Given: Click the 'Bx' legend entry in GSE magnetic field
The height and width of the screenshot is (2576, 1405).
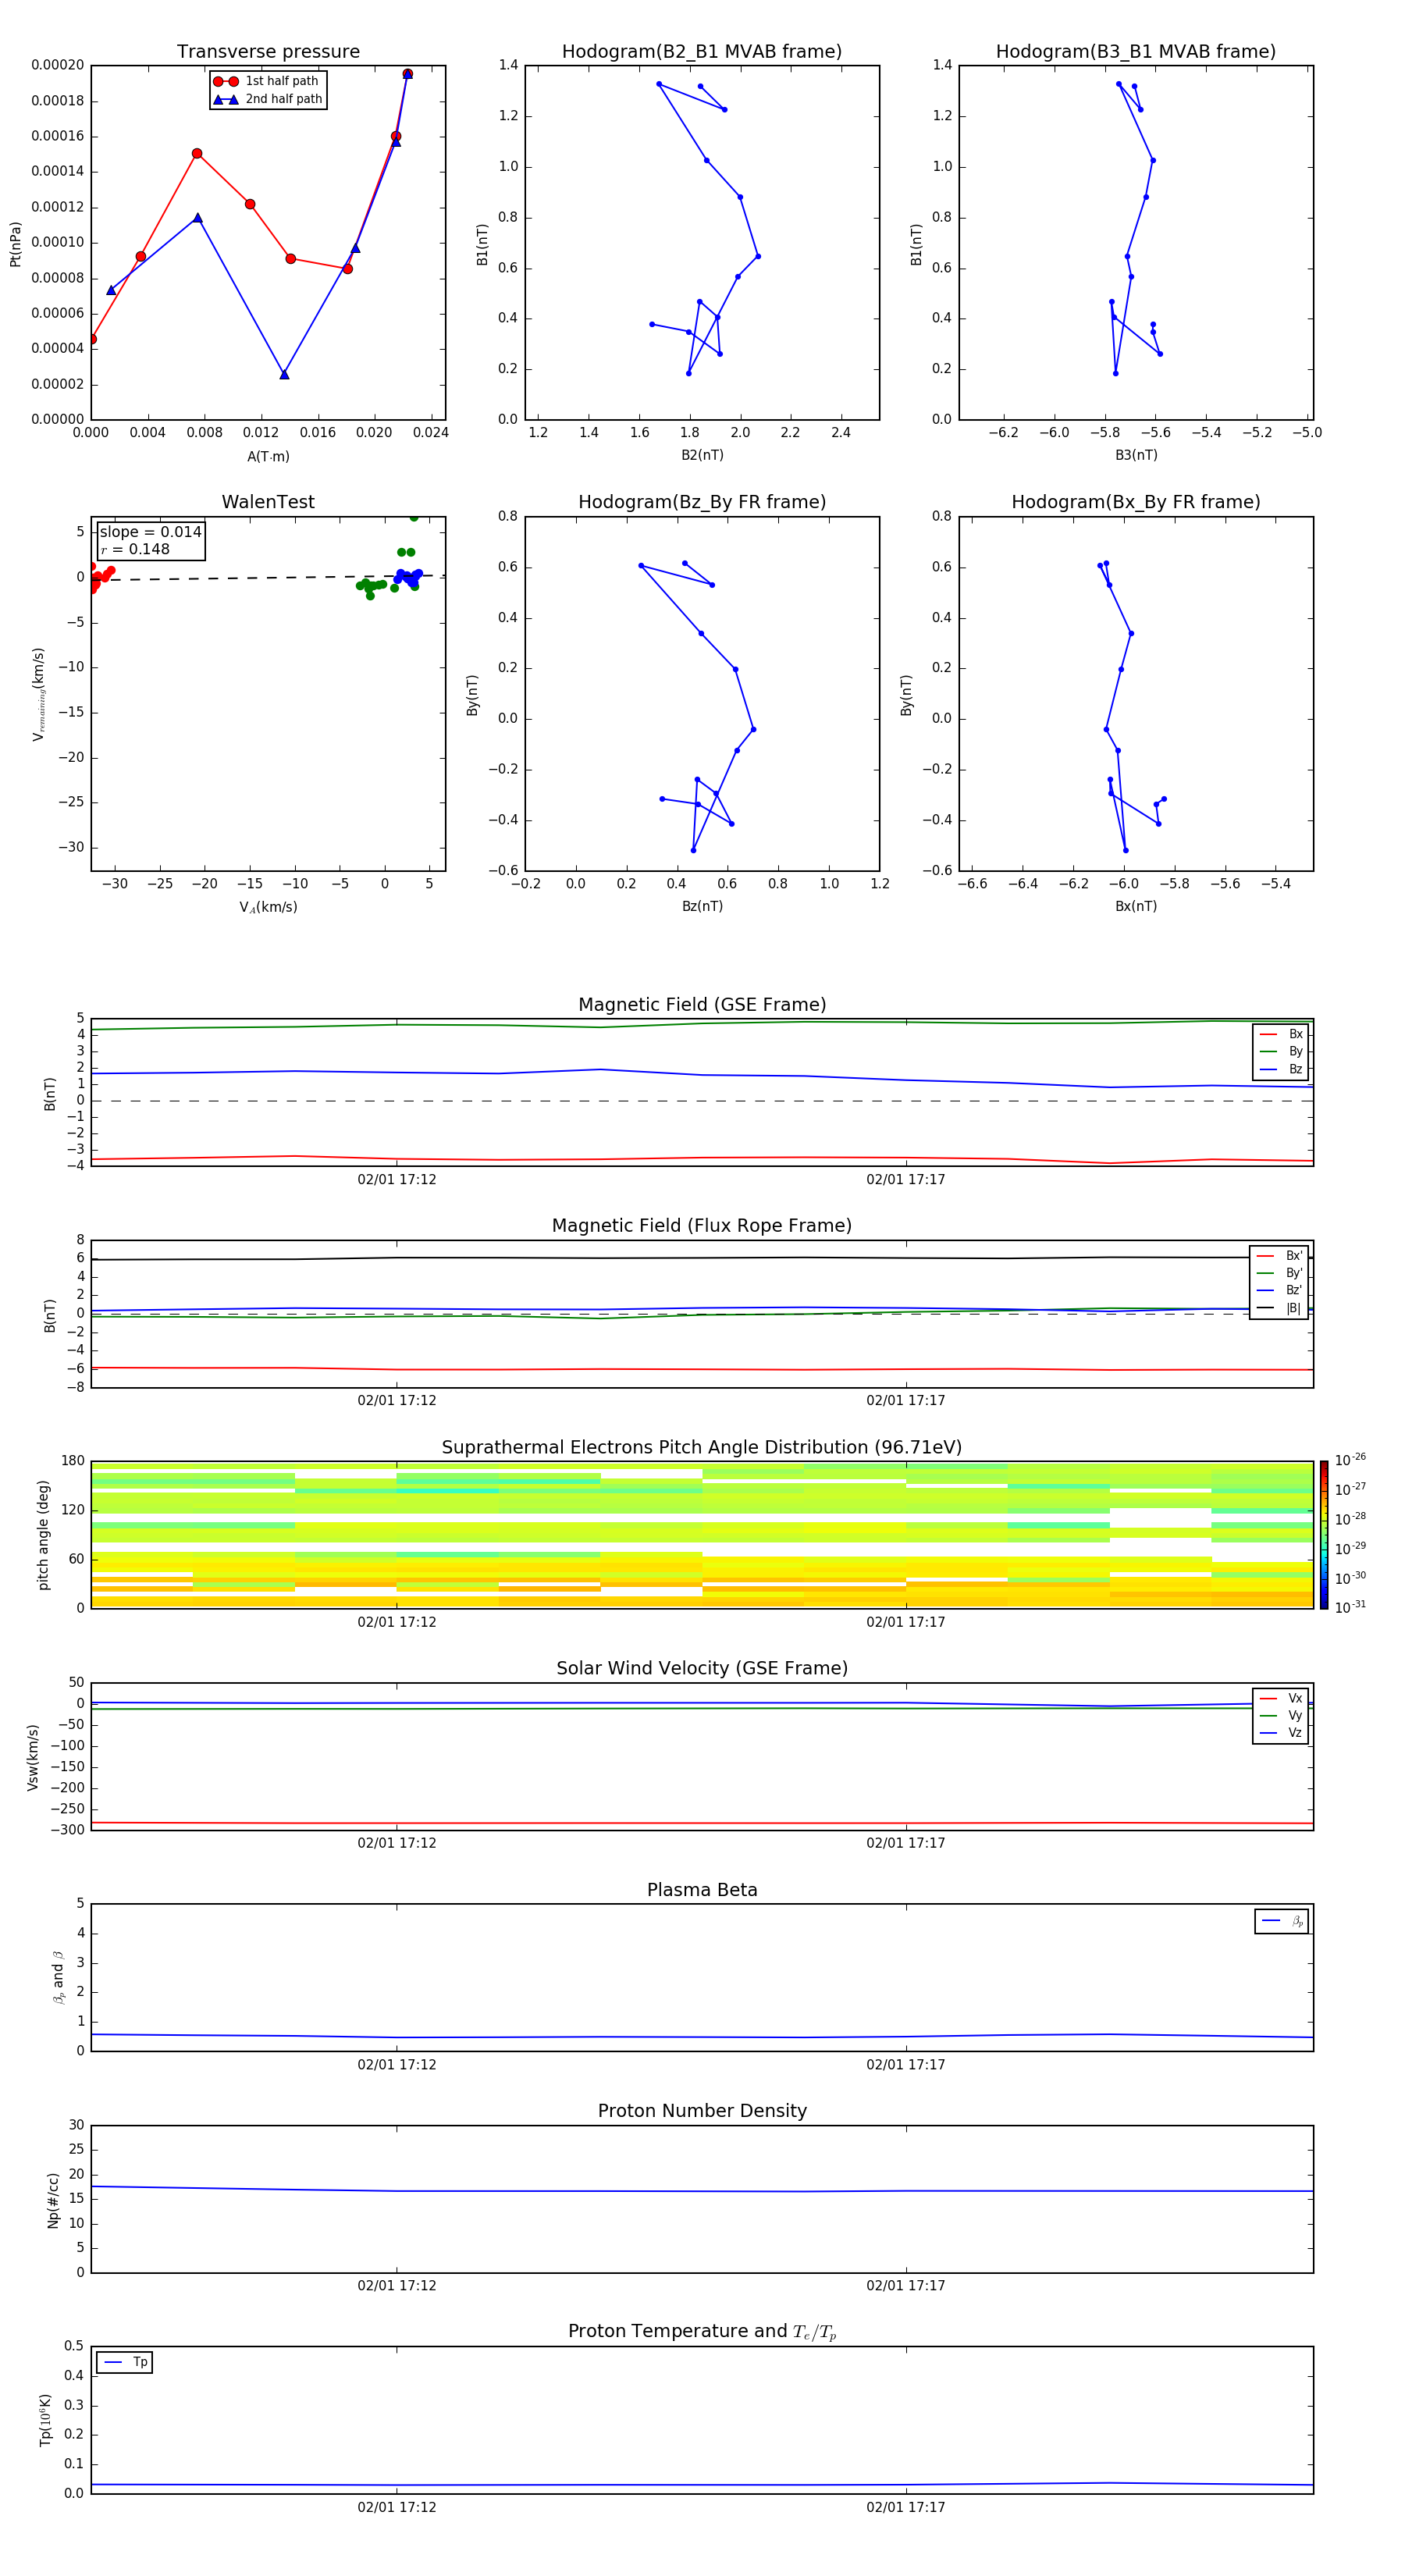Looking at the screenshot, I should pos(1281,1034).
